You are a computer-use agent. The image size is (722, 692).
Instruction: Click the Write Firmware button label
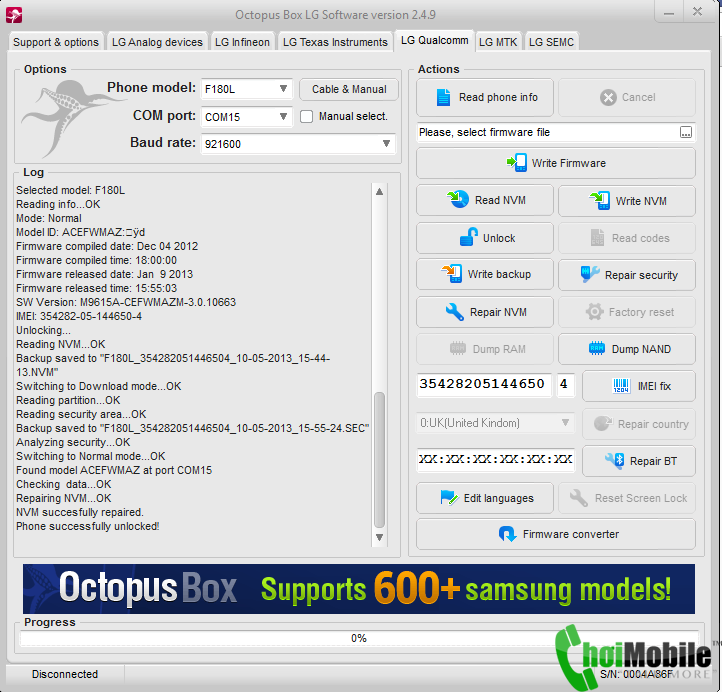coord(569,163)
